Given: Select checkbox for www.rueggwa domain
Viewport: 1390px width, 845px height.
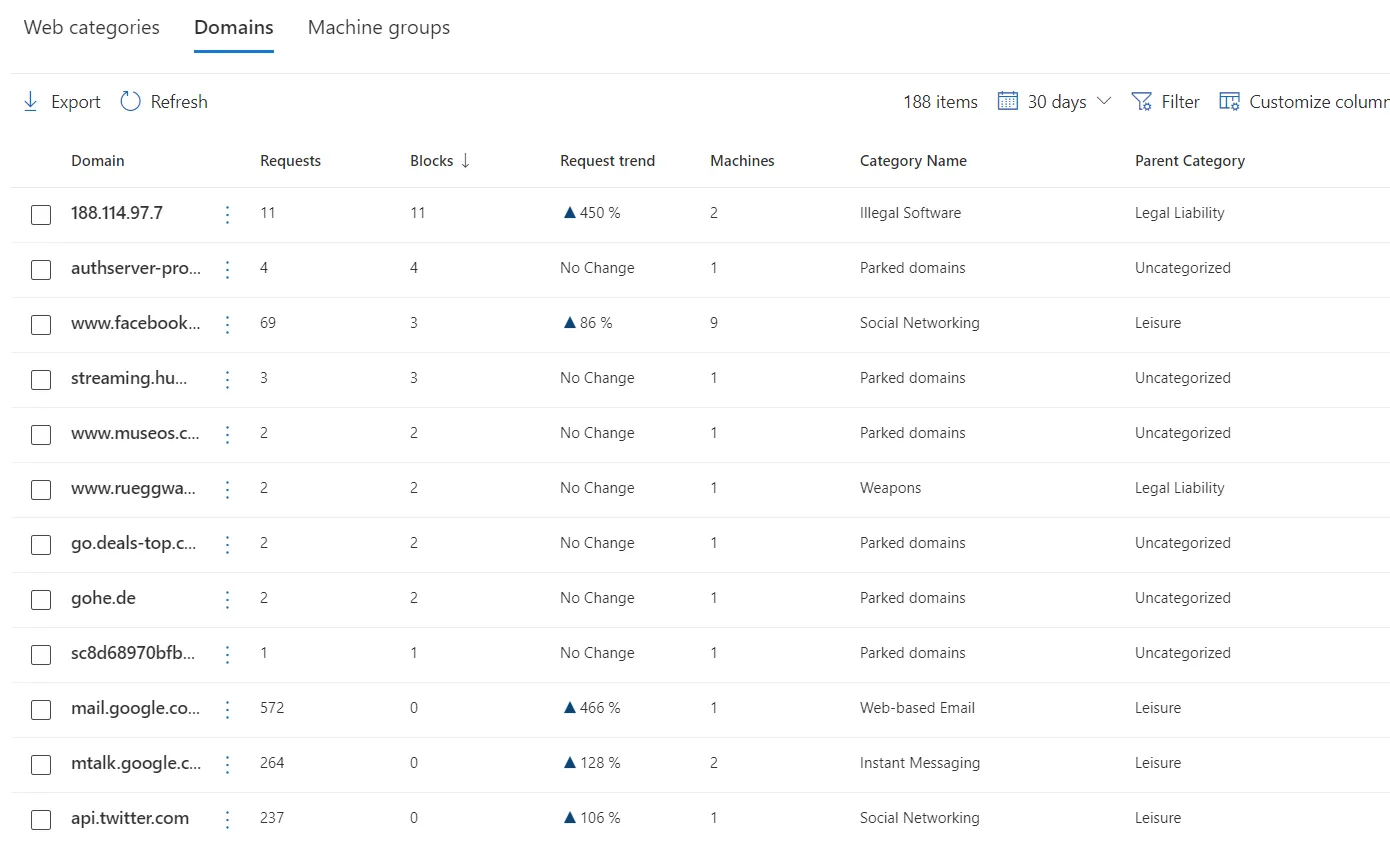Looking at the screenshot, I should [41, 490].
